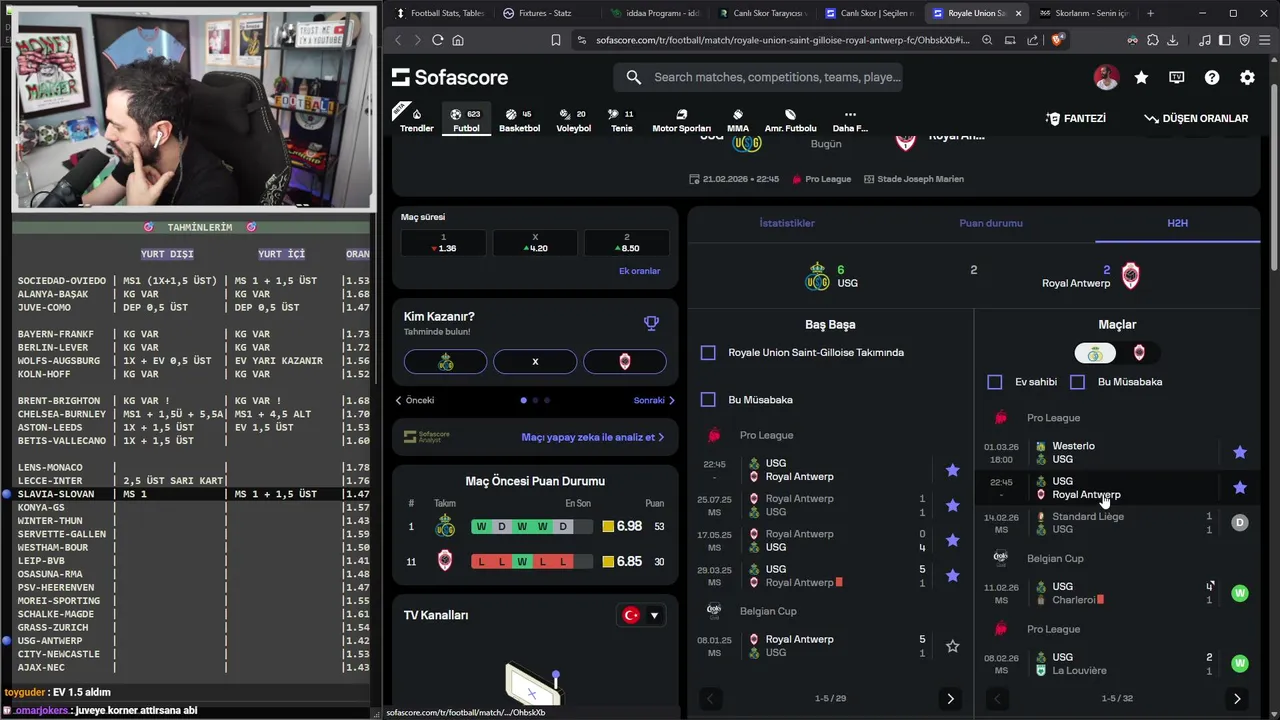Favorite the 08.01.25 Belgian Cup match
Image resolution: width=1280 pixels, height=720 pixels.
pos(952,646)
